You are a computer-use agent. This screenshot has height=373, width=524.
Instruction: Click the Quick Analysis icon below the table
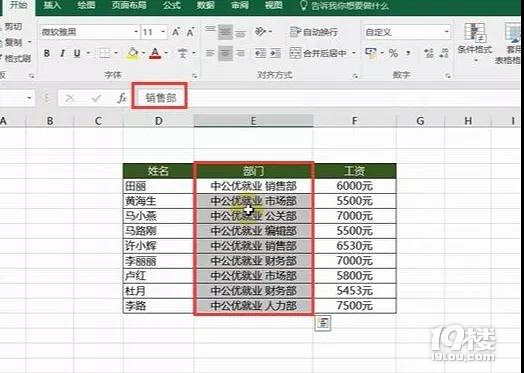click(x=323, y=323)
